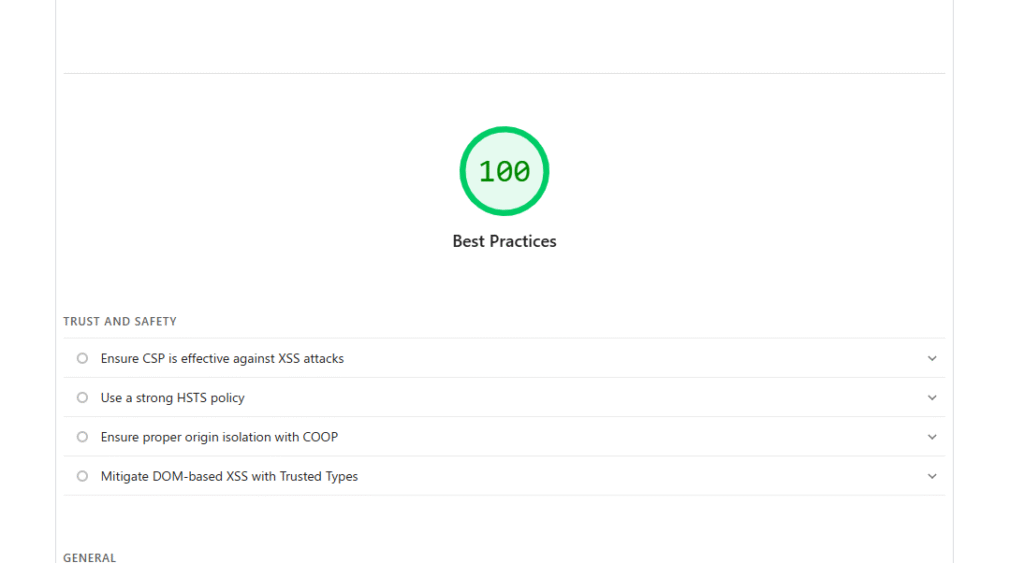This screenshot has height=563, width=1024.
Task: Expand the HSTS policy chevron arrow
Action: point(932,397)
